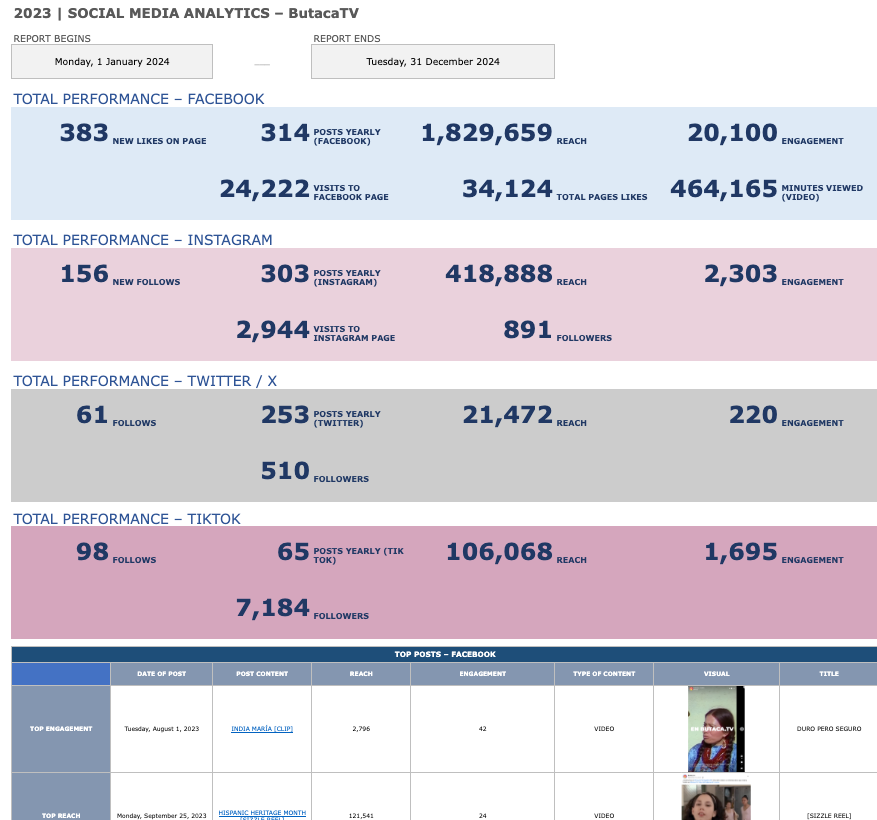
Task: Click the Top Reach row thumbnail
Action: (716, 797)
